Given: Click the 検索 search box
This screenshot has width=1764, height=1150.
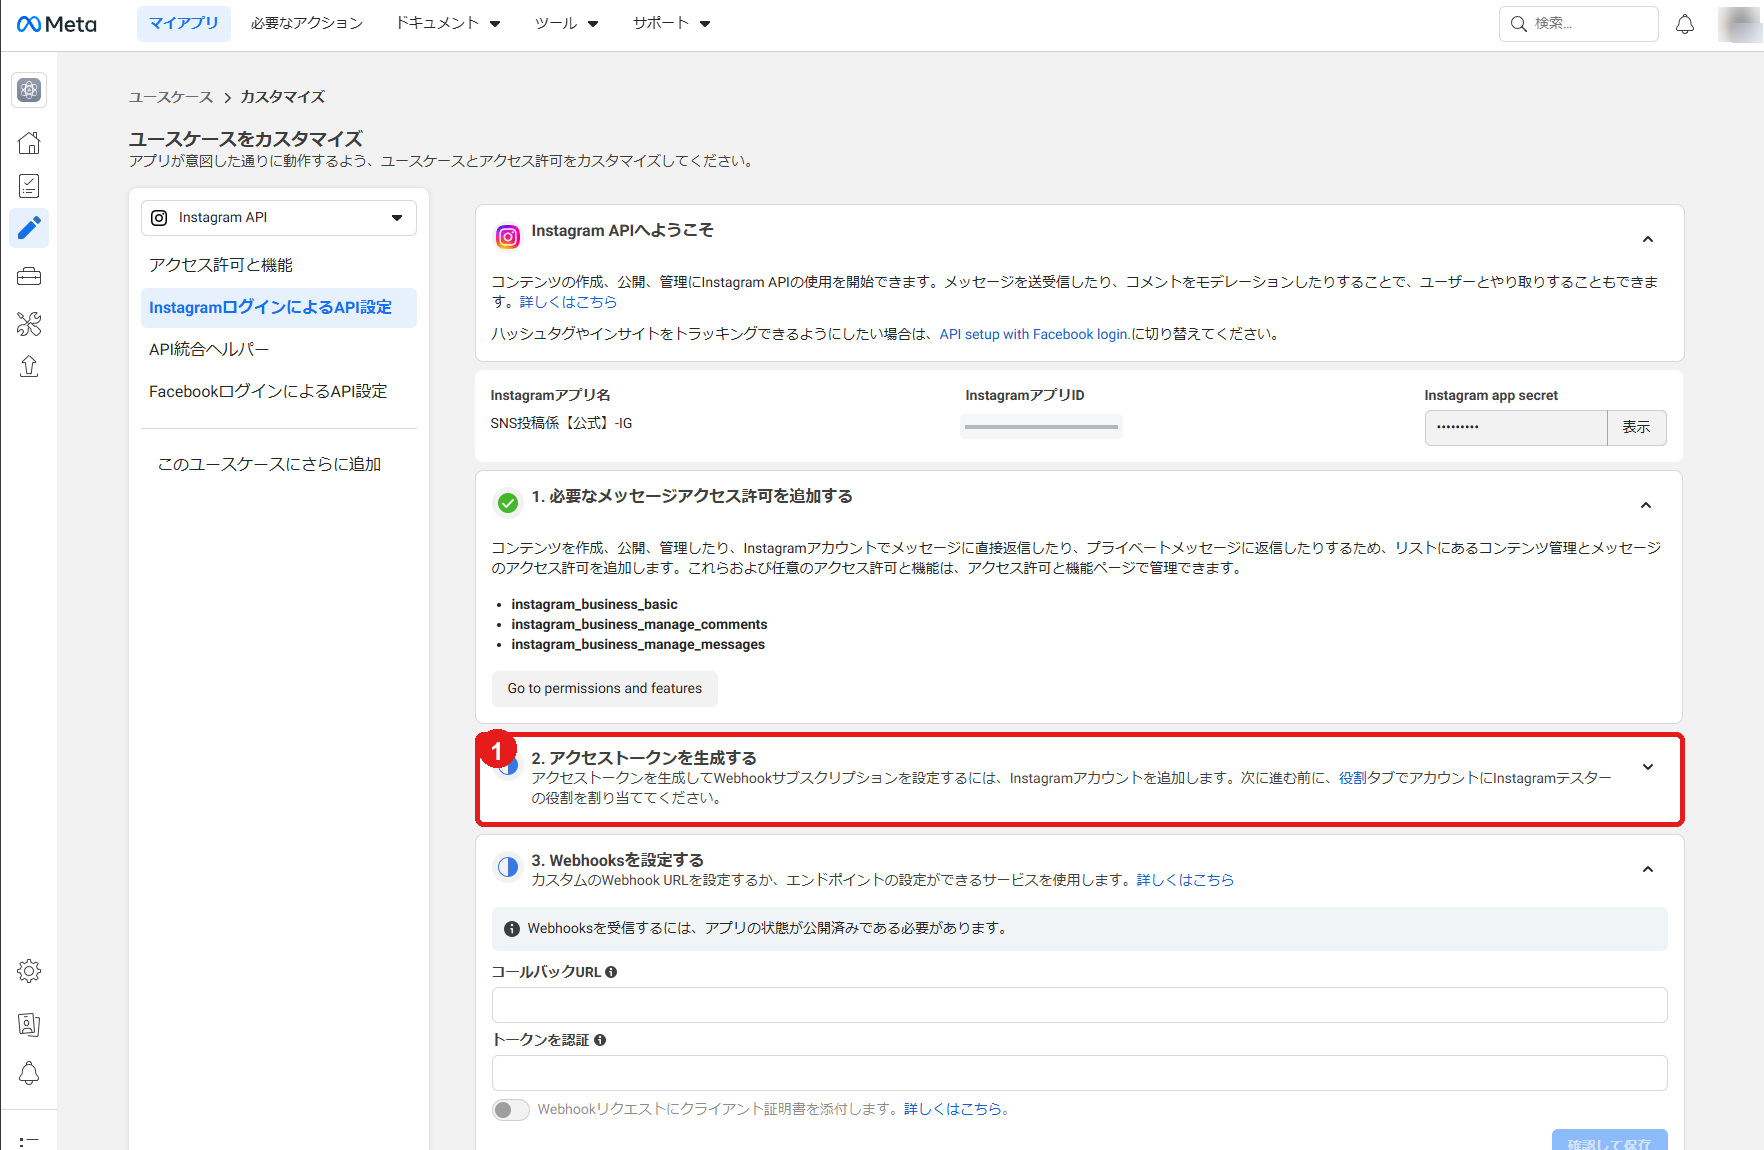Looking at the screenshot, I should [1579, 24].
